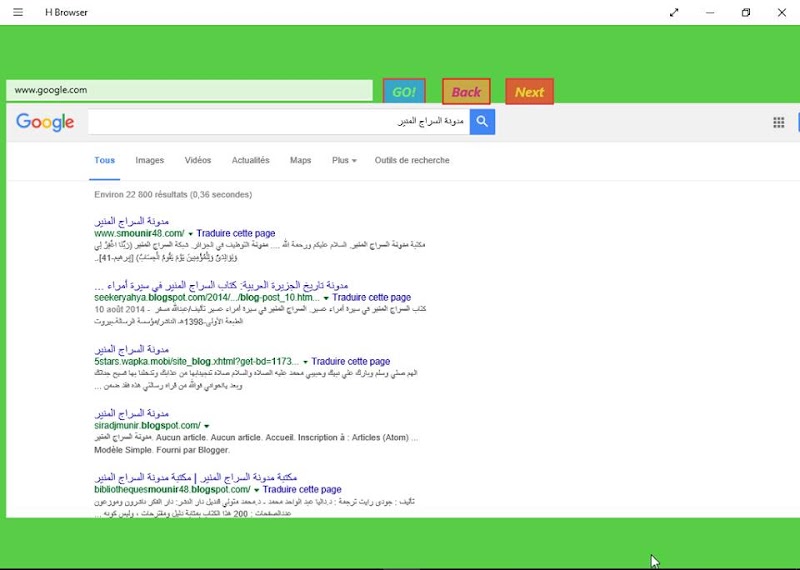Click the www.smounir48.com/ green URL

(x=139, y=233)
